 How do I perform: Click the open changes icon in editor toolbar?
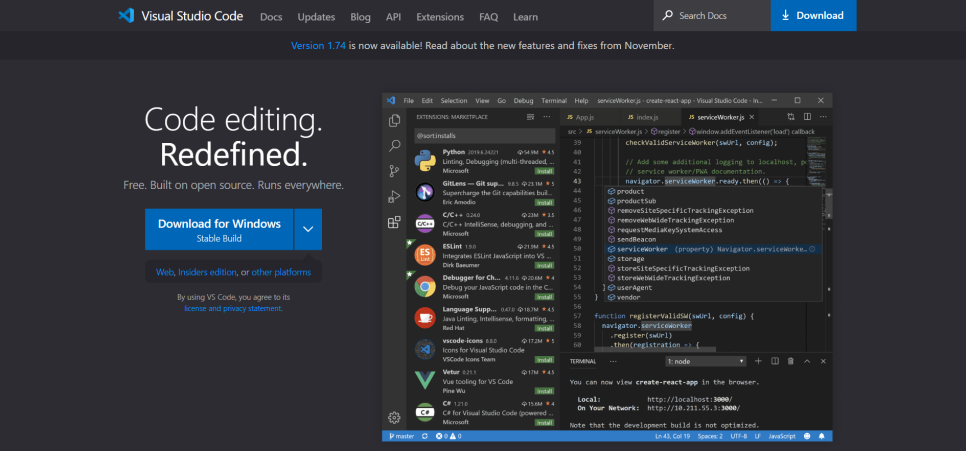(791, 116)
